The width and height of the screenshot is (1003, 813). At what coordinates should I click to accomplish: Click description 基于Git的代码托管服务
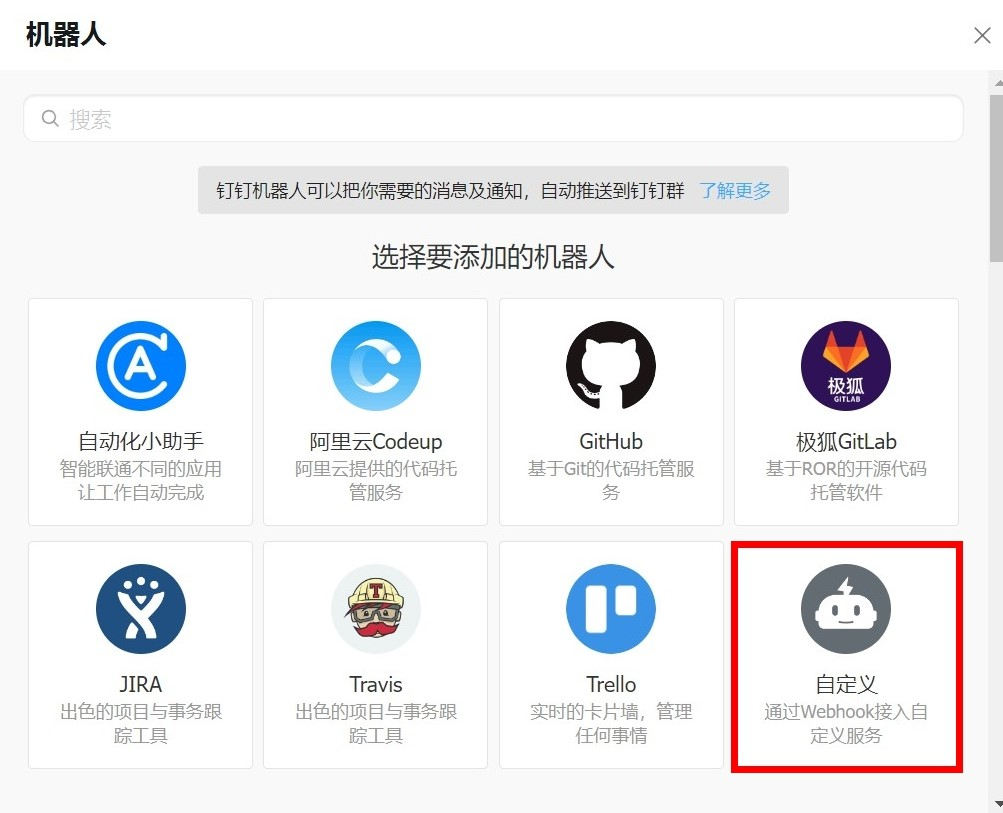611,480
